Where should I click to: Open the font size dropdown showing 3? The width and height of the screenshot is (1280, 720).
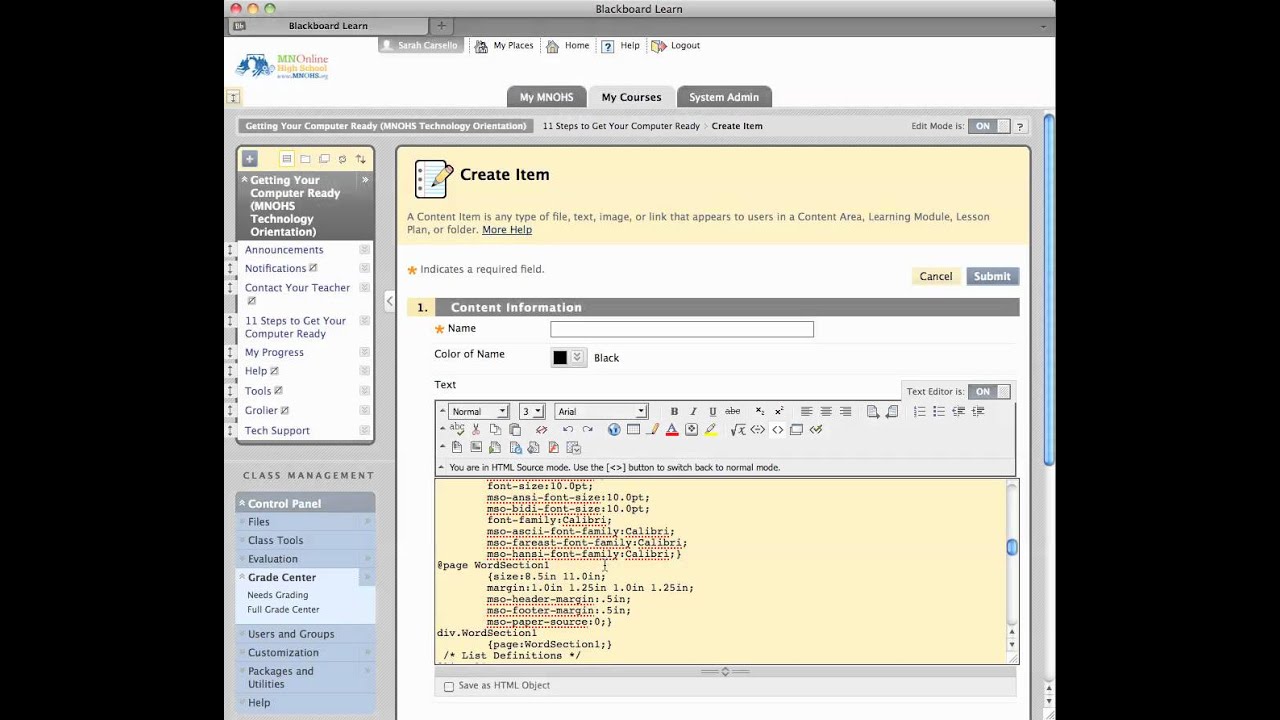pyautogui.click(x=532, y=411)
